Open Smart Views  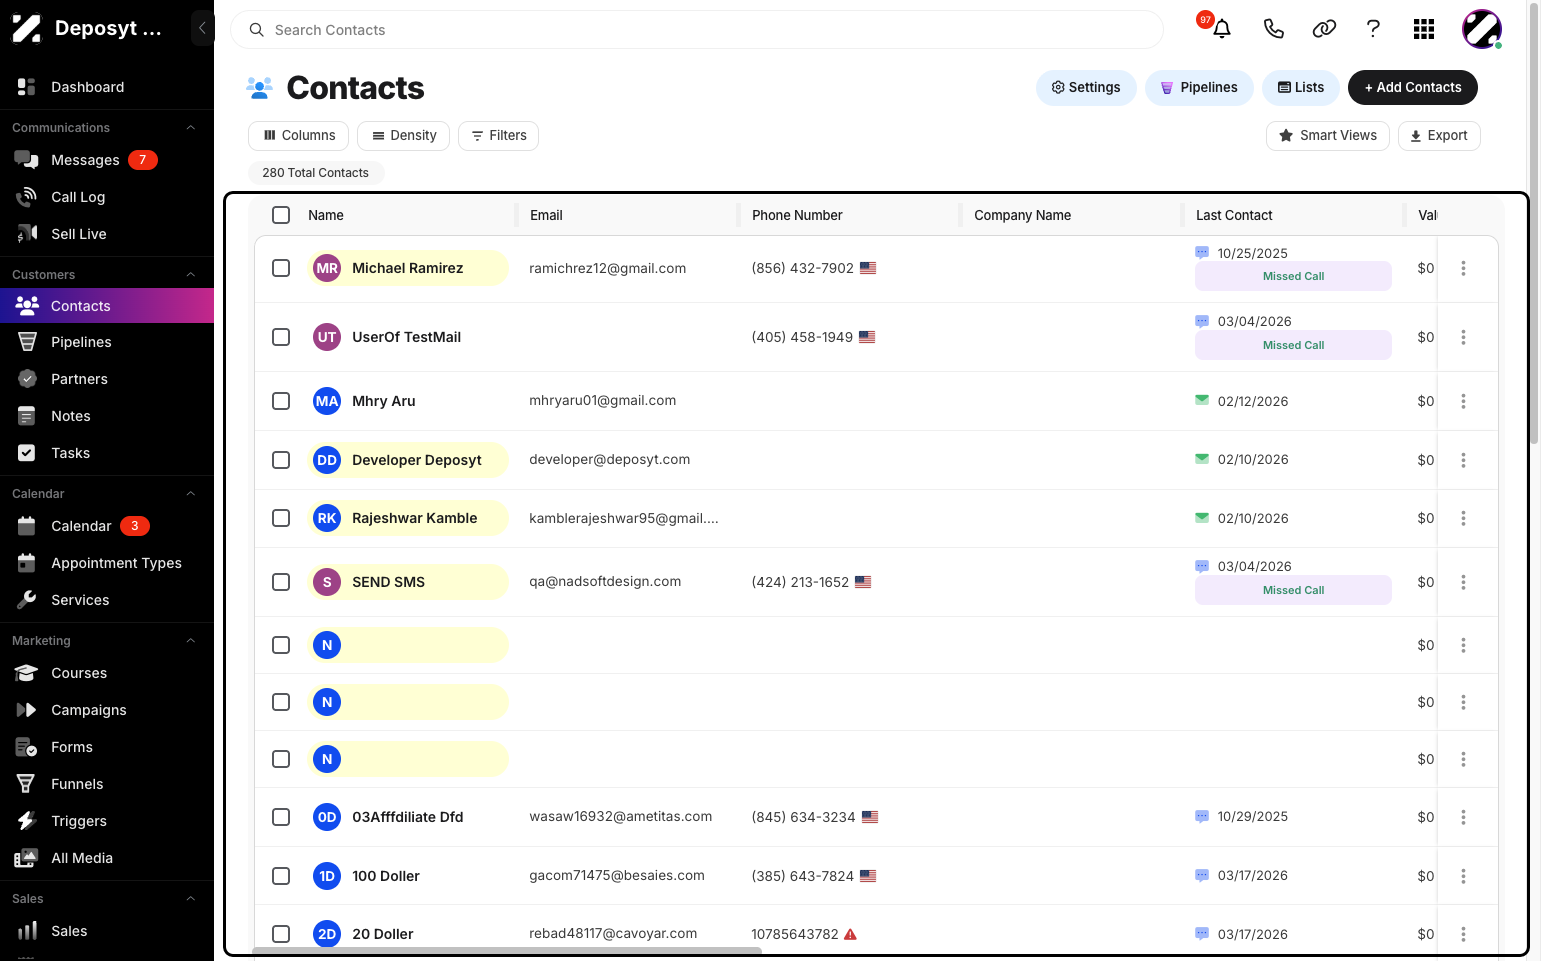point(1328,136)
